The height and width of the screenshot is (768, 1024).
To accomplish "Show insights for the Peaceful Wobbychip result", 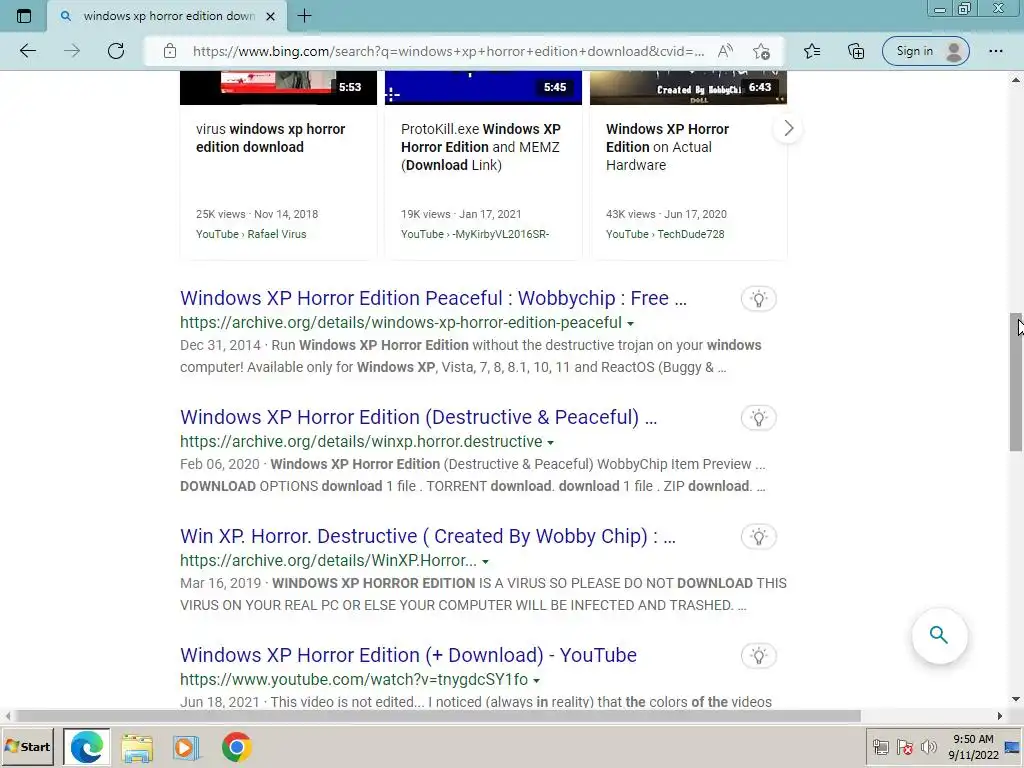I will 758,299.
